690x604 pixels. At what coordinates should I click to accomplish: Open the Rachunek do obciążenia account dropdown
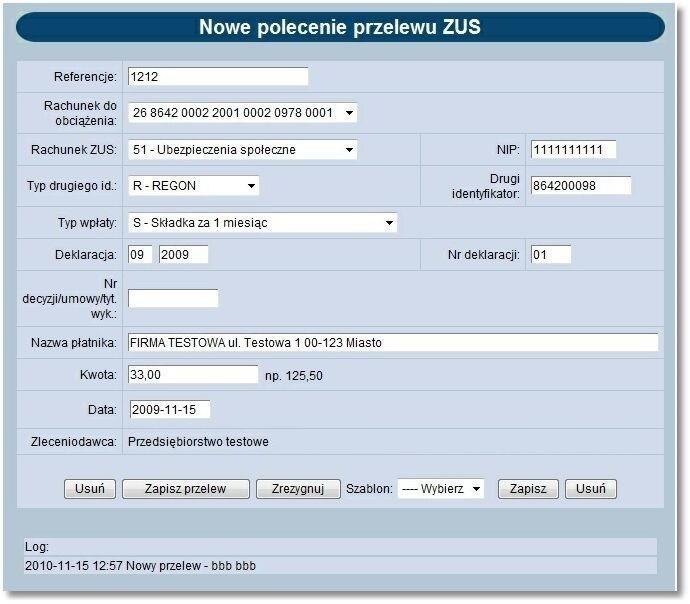pyautogui.click(x=242, y=113)
